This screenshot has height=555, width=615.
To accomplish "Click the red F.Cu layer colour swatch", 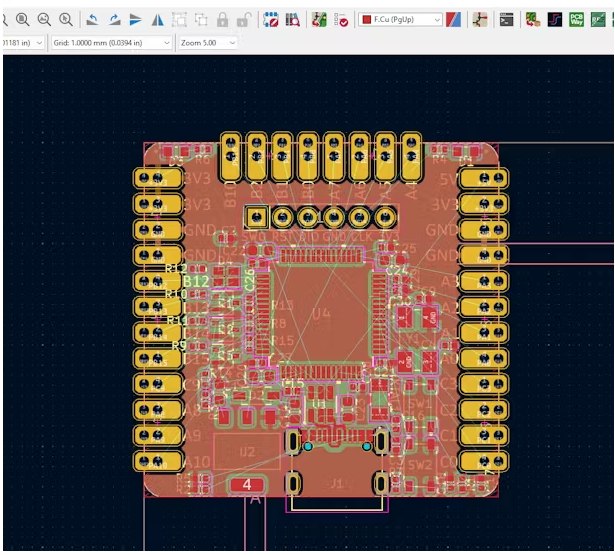I will coord(366,19).
